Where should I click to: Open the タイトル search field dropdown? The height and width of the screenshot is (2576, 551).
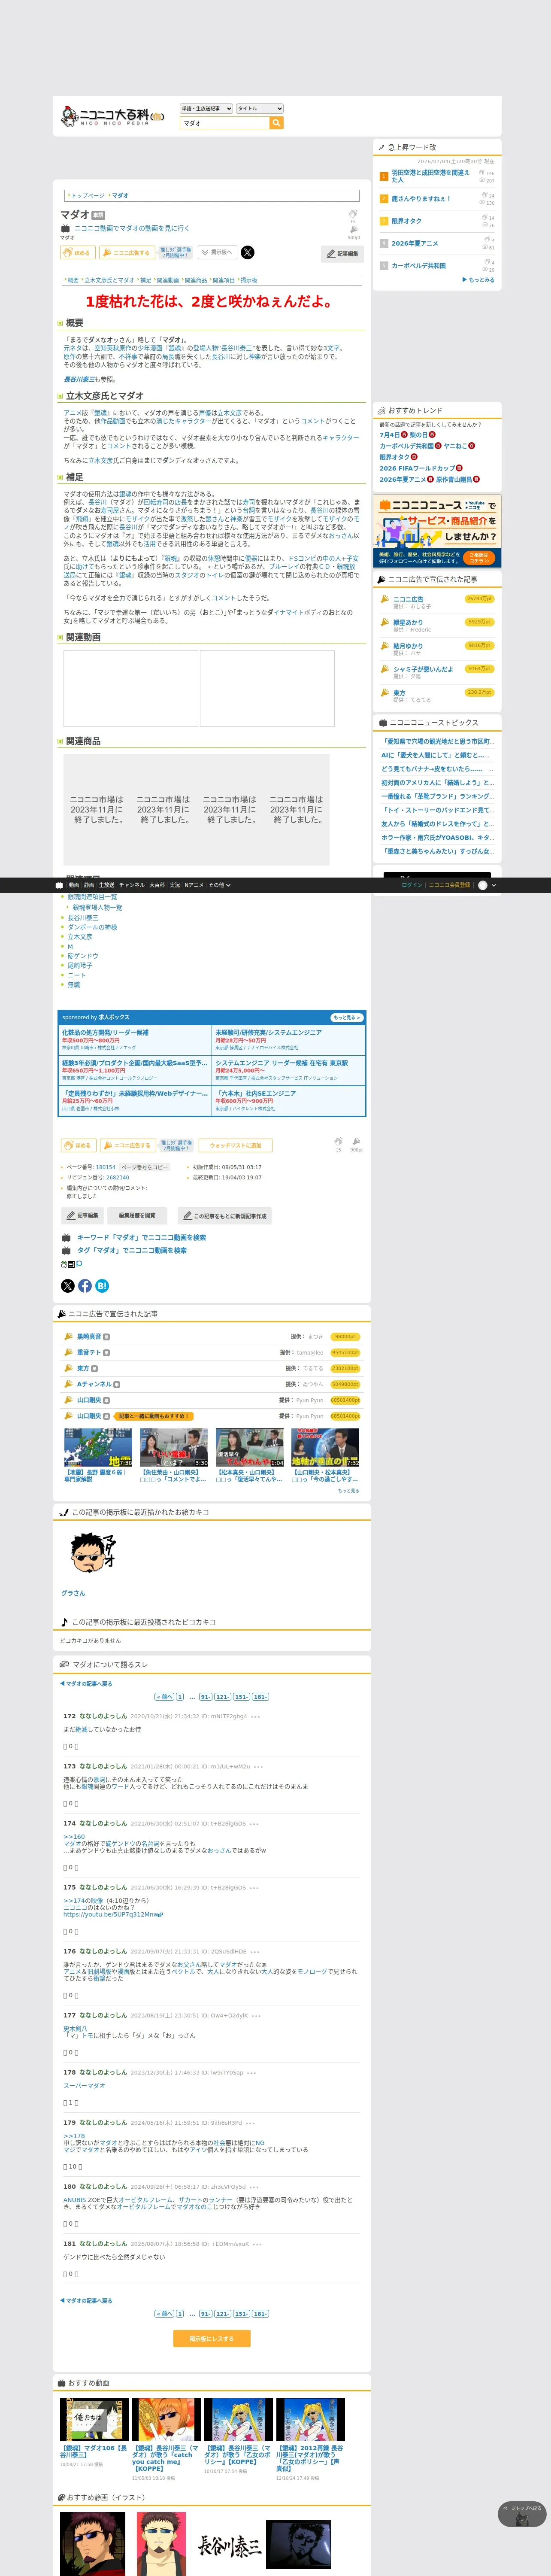tap(260, 108)
